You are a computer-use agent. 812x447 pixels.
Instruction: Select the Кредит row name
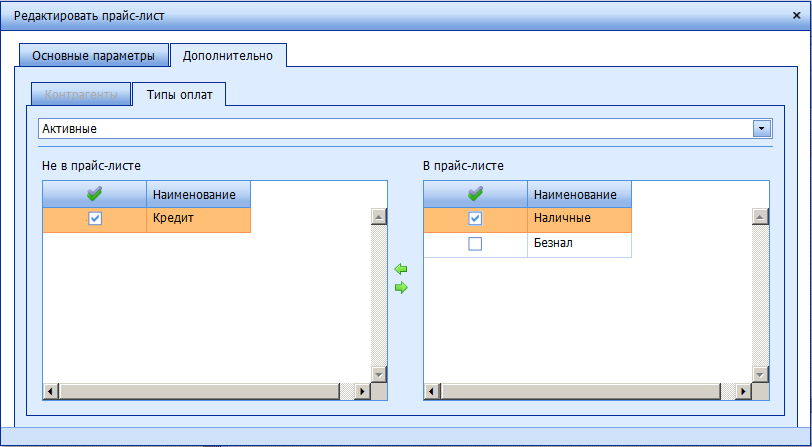(x=198, y=219)
